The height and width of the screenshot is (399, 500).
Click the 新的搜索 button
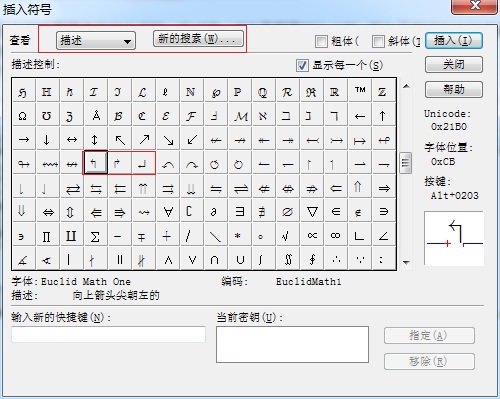click(x=198, y=39)
